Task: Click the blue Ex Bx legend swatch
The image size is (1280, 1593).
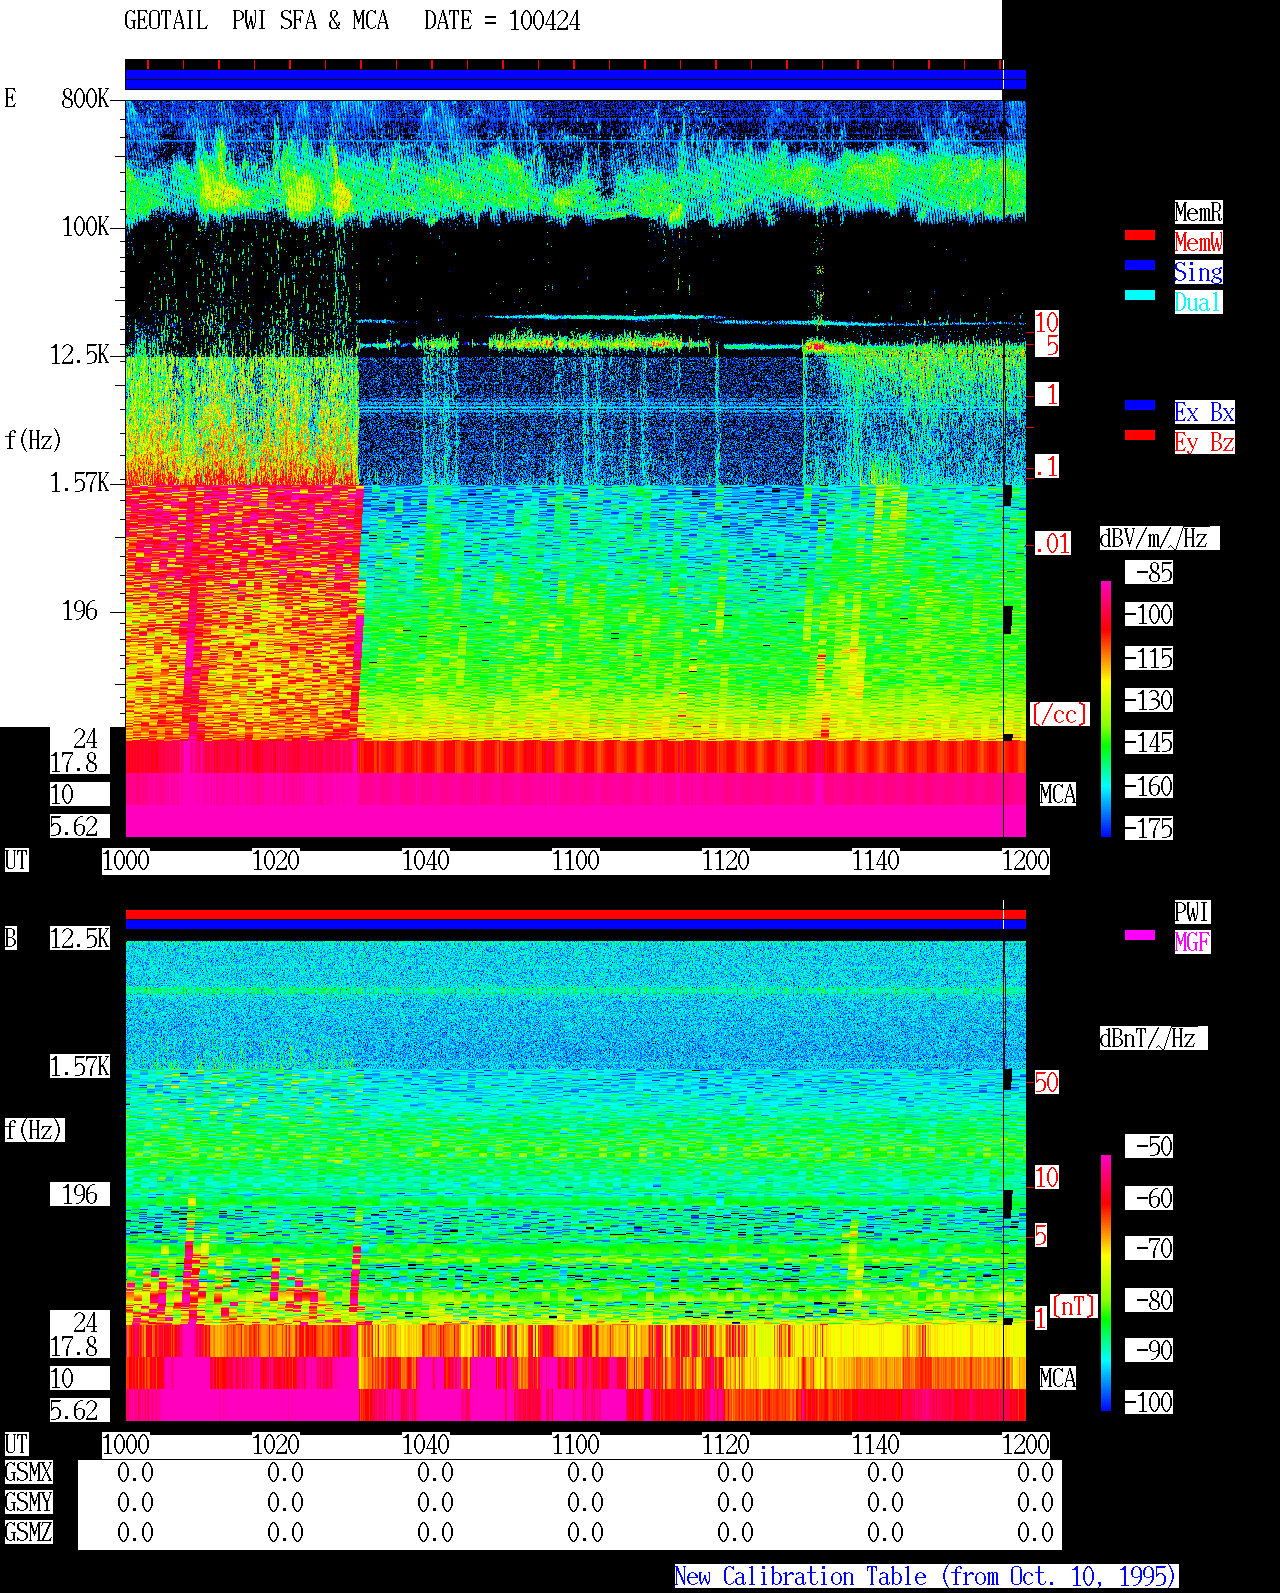Action: coord(1140,405)
